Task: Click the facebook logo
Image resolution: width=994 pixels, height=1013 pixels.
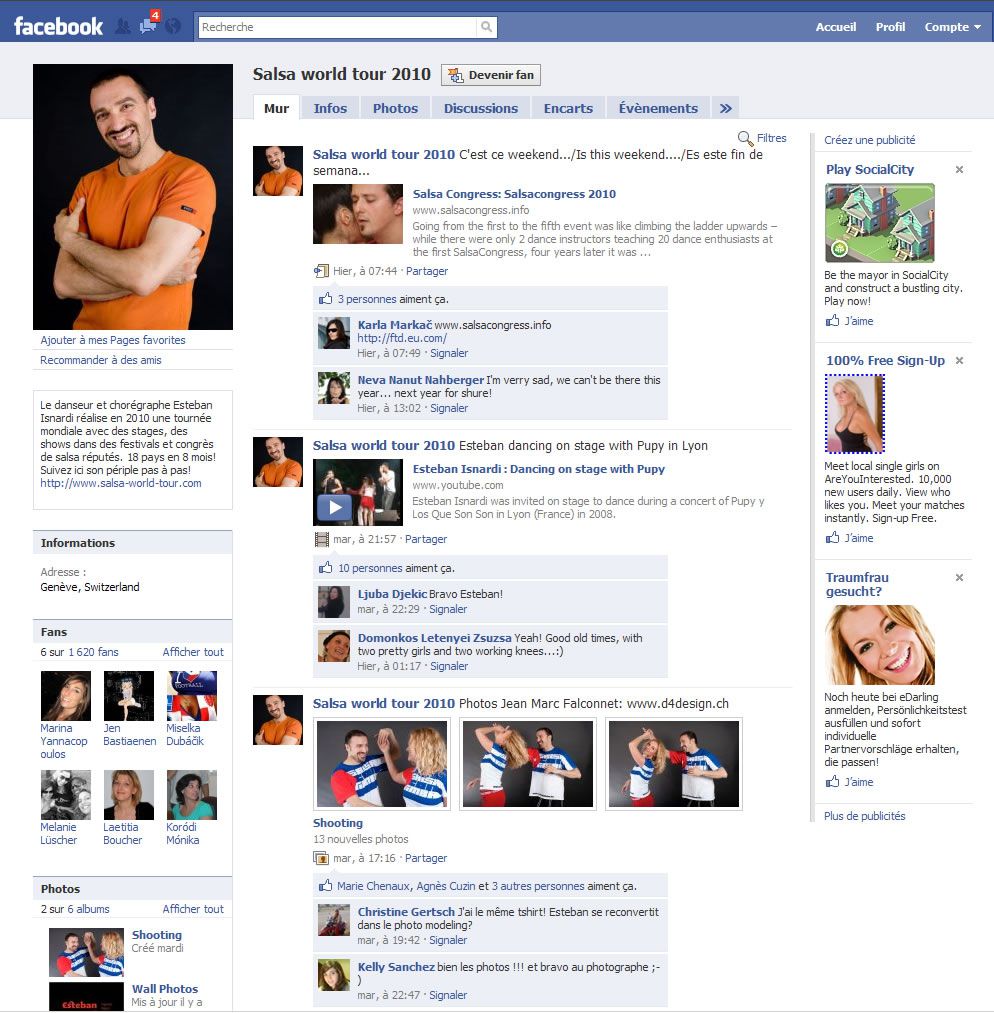Action: [x=58, y=26]
